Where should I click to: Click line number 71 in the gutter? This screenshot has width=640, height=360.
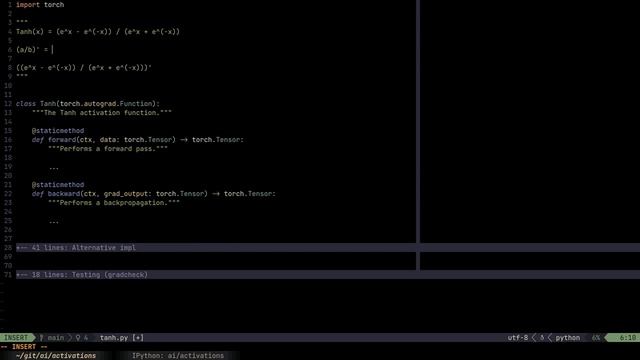(8, 275)
